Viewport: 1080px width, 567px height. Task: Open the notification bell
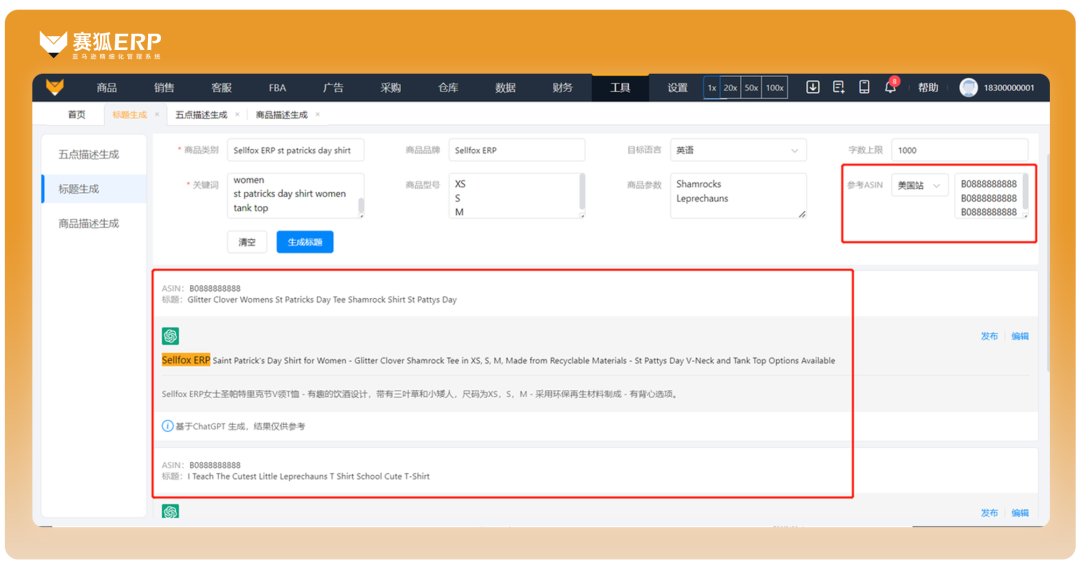tap(890, 88)
